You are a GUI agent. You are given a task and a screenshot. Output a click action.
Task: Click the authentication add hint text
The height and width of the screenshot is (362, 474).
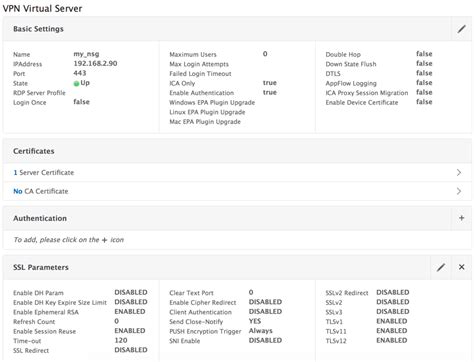69,240
